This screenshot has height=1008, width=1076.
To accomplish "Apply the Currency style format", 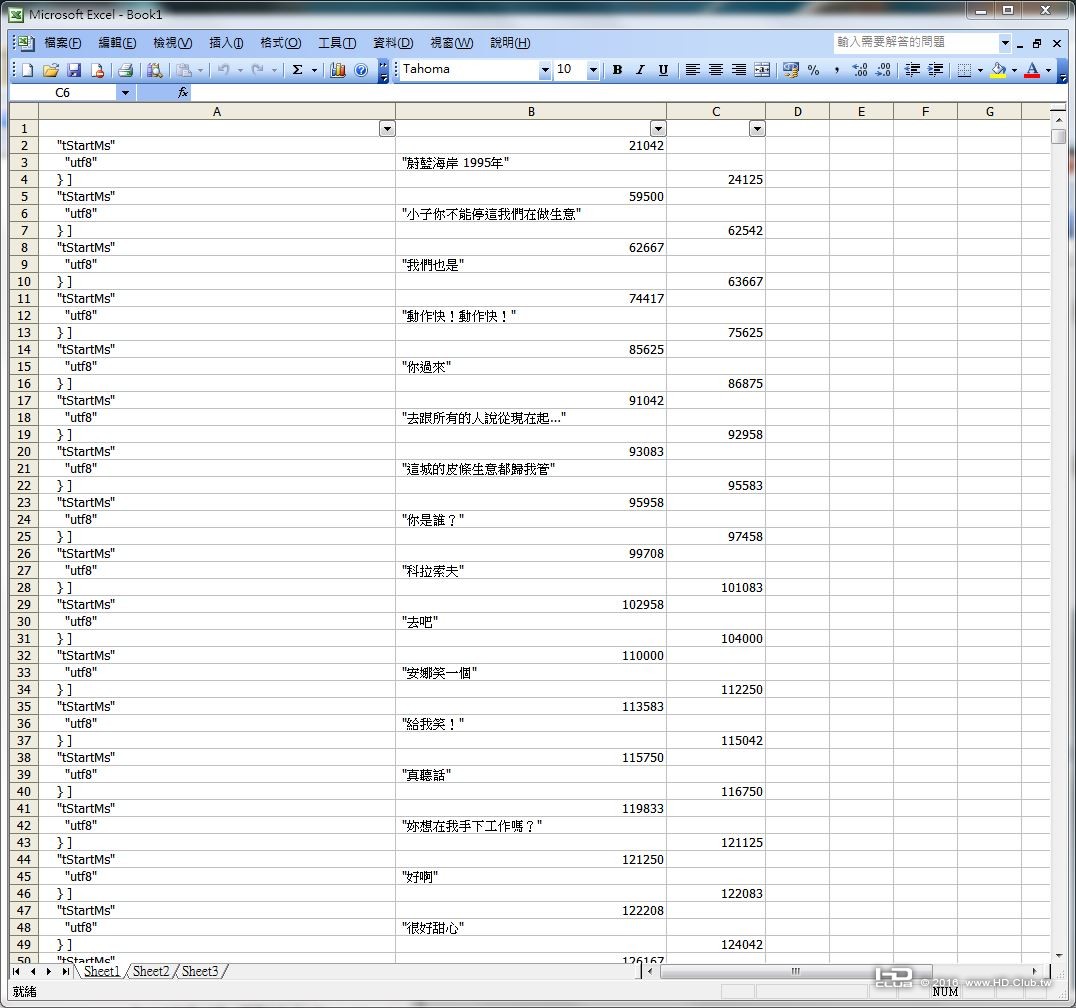I will pyautogui.click(x=791, y=70).
